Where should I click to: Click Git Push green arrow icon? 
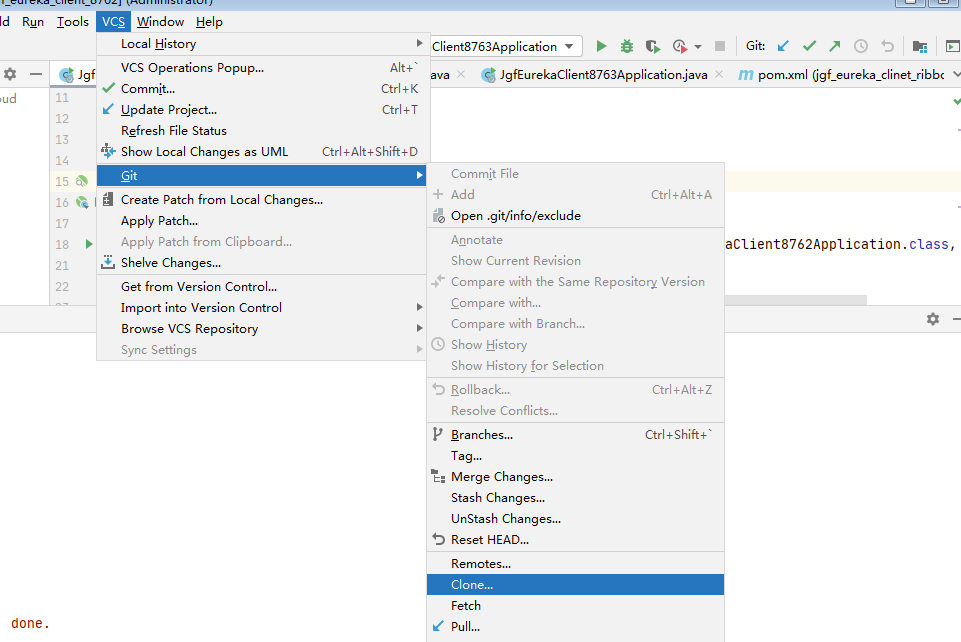[835, 46]
